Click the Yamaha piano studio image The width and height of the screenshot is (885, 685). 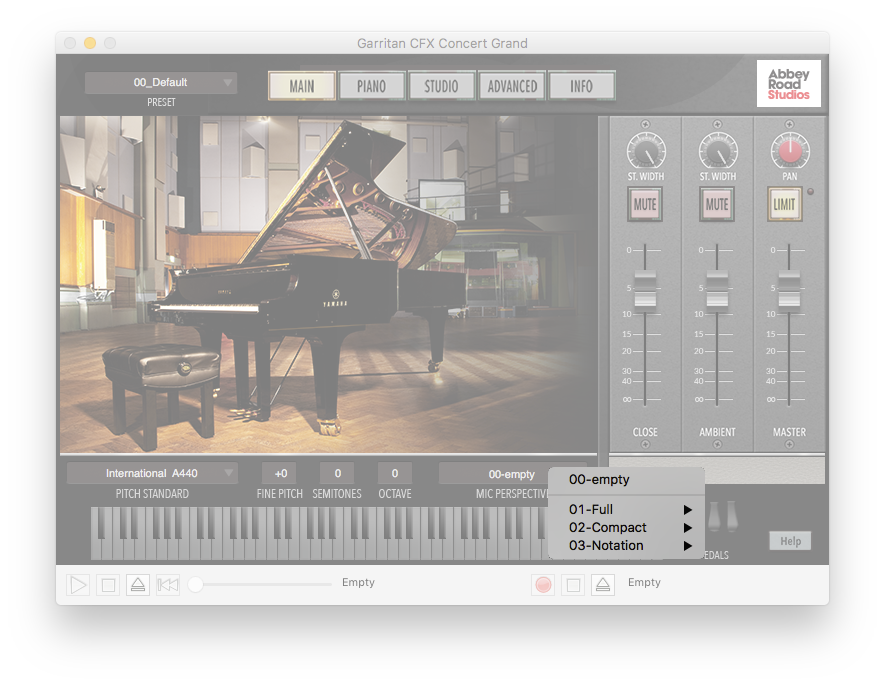328,284
